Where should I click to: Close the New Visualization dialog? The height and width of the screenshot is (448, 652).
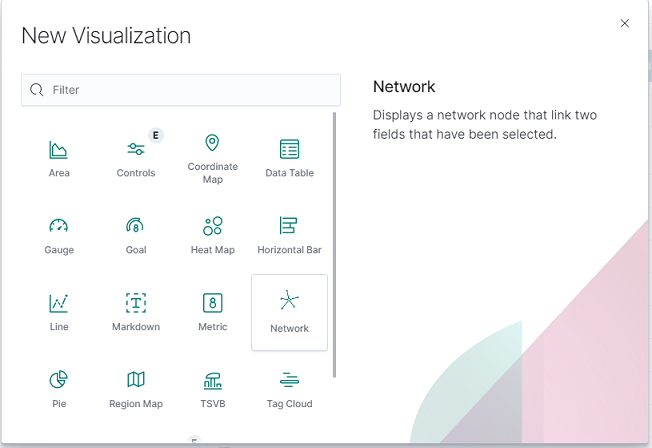pos(625,23)
